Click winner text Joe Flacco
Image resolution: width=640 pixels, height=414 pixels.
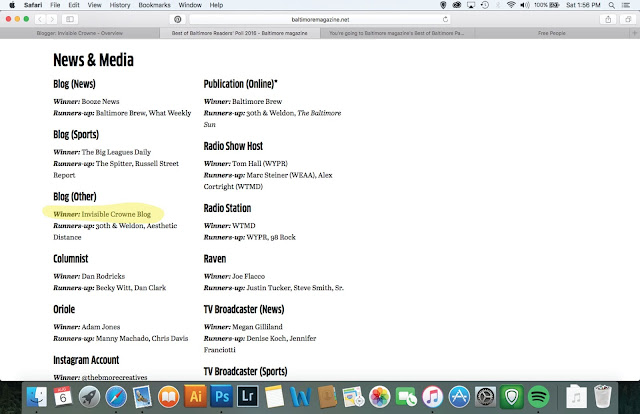click(x=249, y=276)
